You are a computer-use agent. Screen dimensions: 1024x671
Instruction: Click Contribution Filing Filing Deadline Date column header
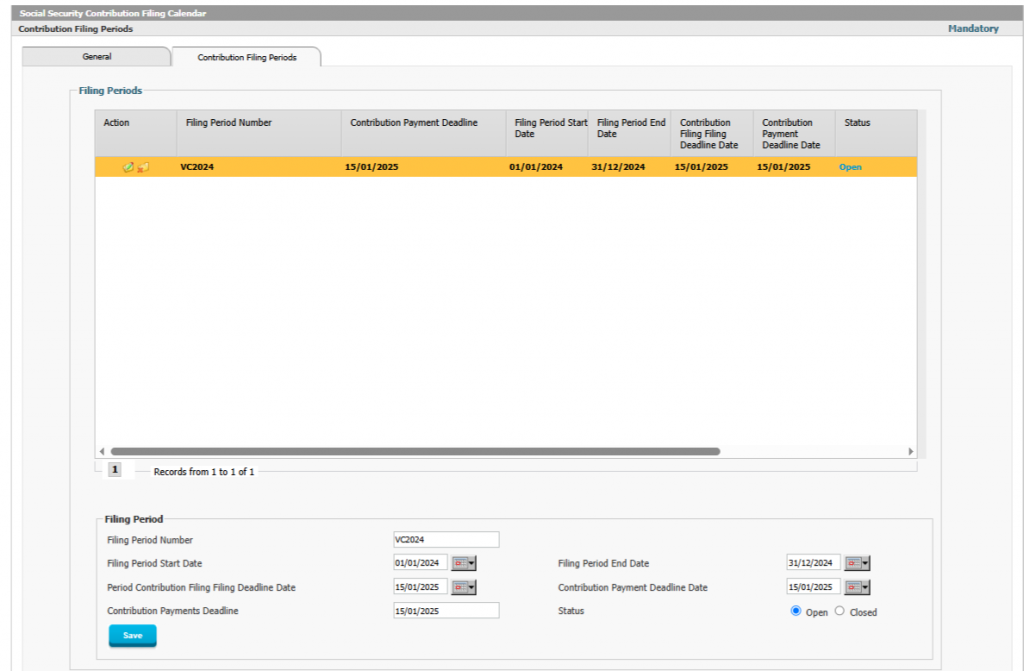click(712, 133)
